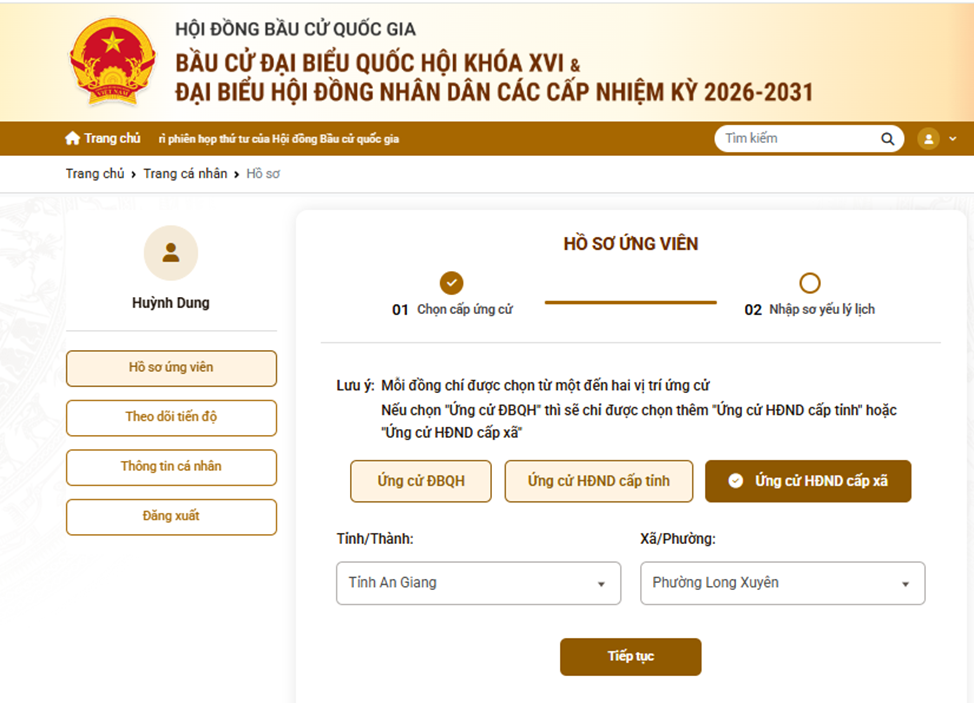974x703 pixels.
Task: Click the user account icon in navbar
Action: (929, 139)
